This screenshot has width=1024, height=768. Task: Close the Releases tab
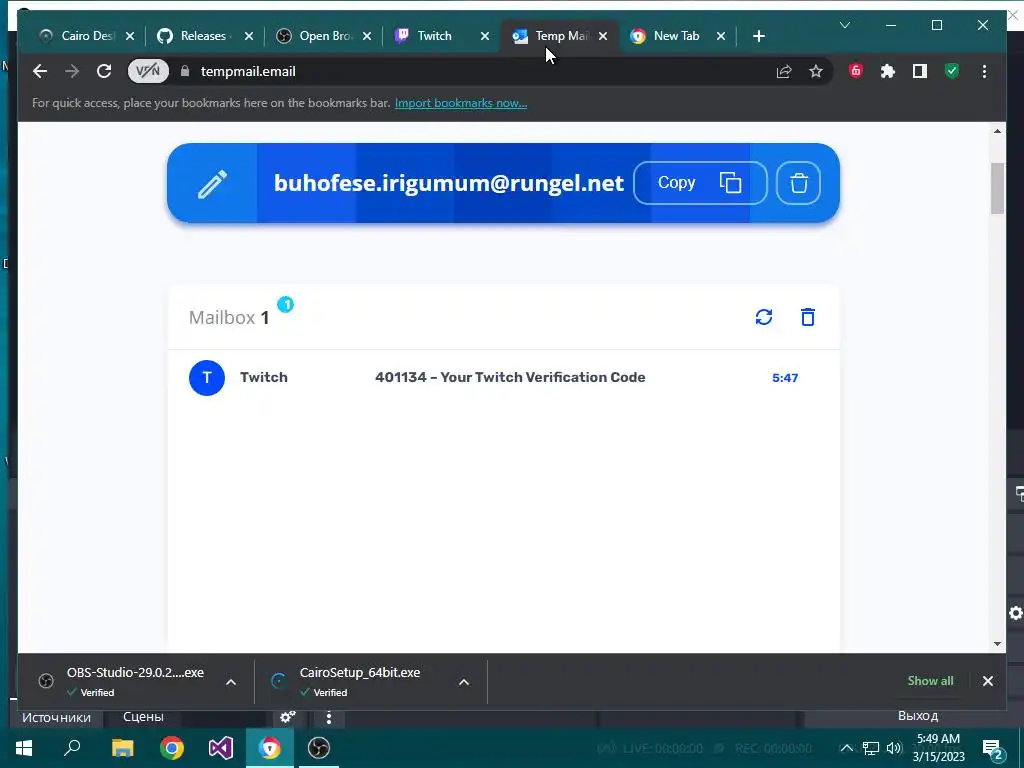[x=248, y=37]
